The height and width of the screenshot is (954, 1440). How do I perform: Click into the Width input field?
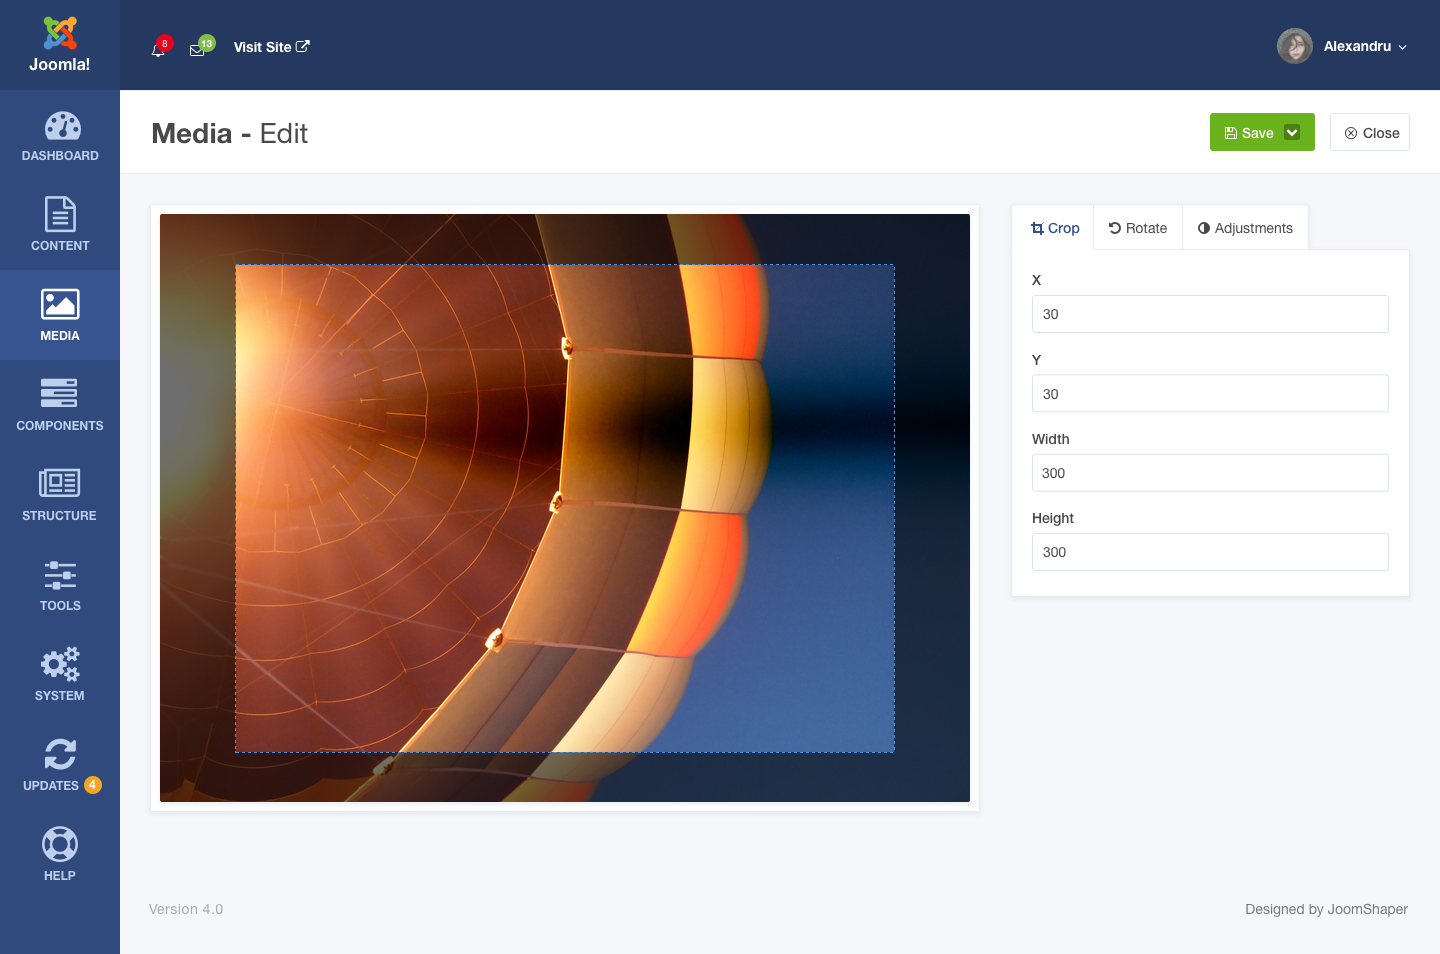pyautogui.click(x=1210, y=473)
